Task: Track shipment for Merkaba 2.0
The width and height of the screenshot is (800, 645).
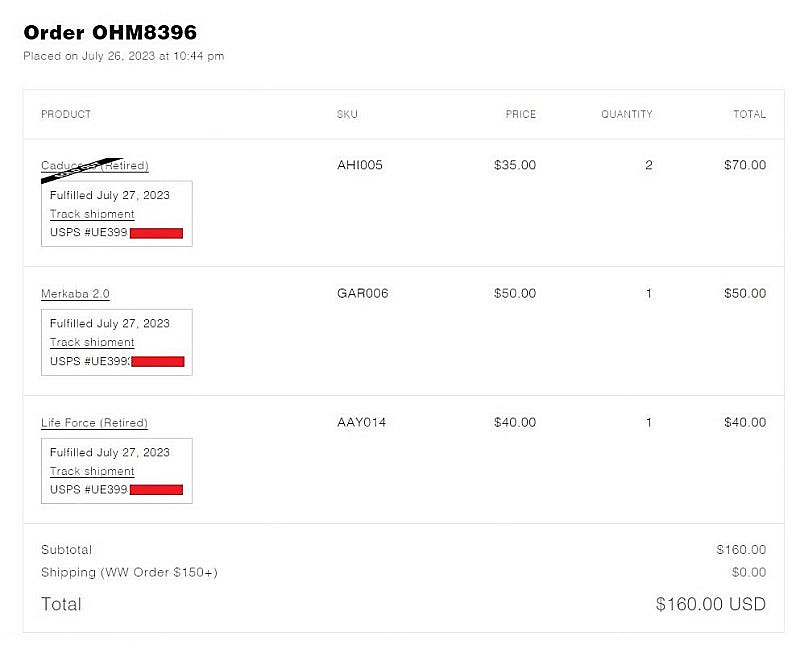Action: [92, 342]
